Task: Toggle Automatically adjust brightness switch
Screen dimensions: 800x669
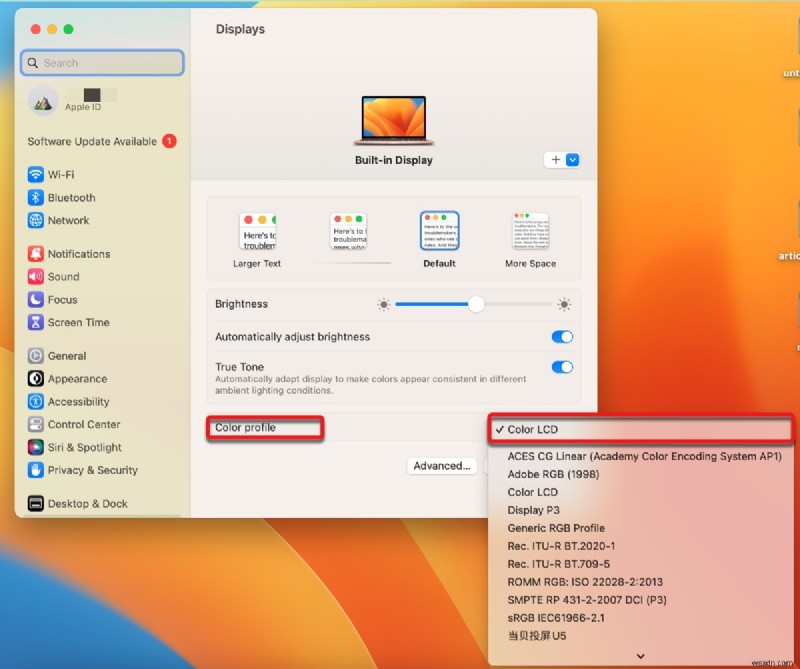Action: click(562, 337)
